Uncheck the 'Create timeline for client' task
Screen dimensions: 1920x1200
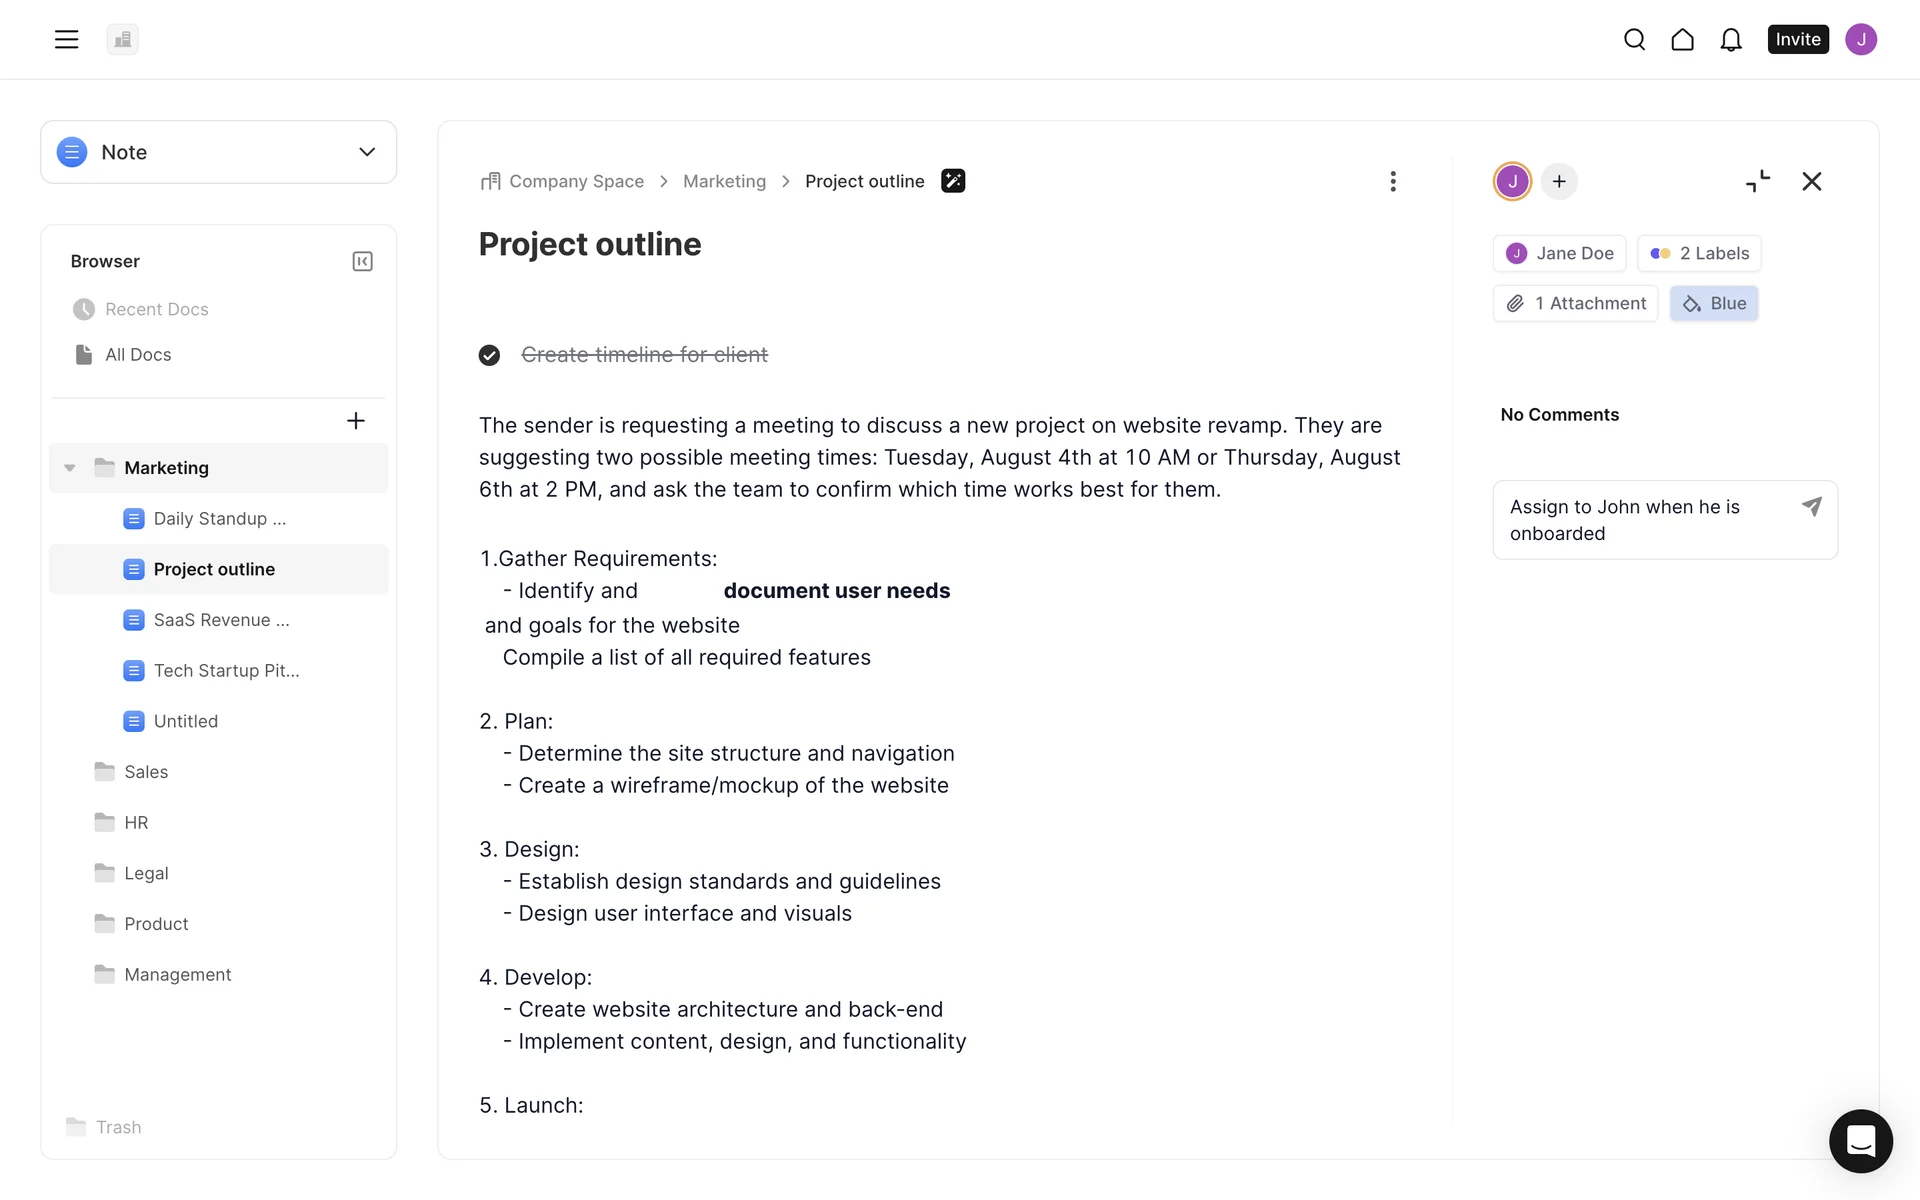489,355
